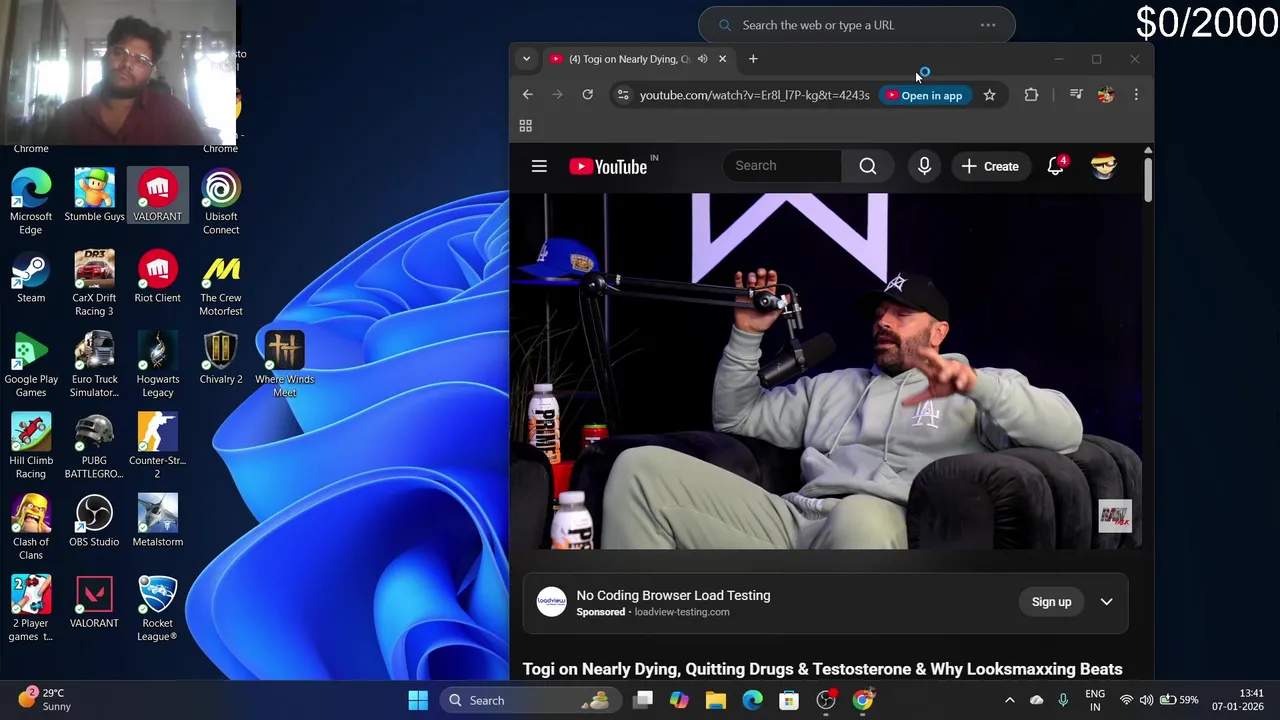Viewport: 1280px width, 720px height.
Task: Search with voice microphone on YouTube
Action: point(924,166)
